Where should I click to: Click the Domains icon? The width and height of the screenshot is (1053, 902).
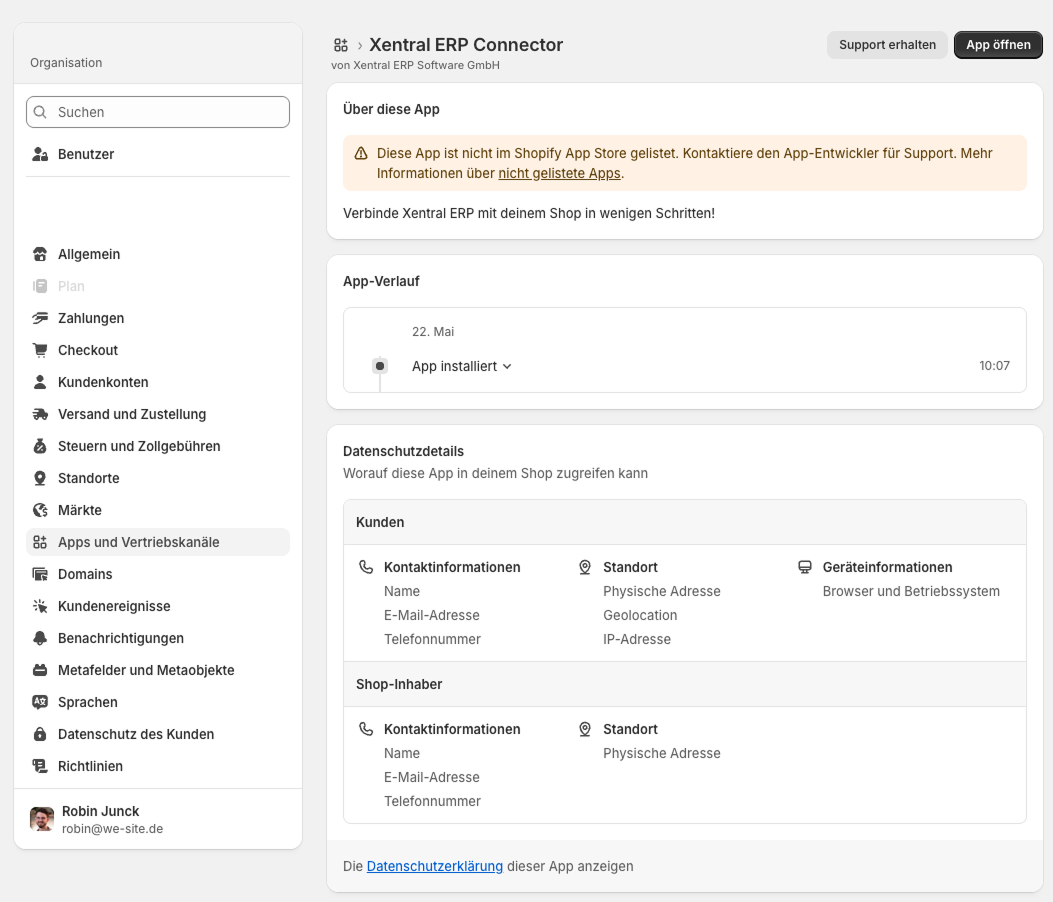point(40,574)
